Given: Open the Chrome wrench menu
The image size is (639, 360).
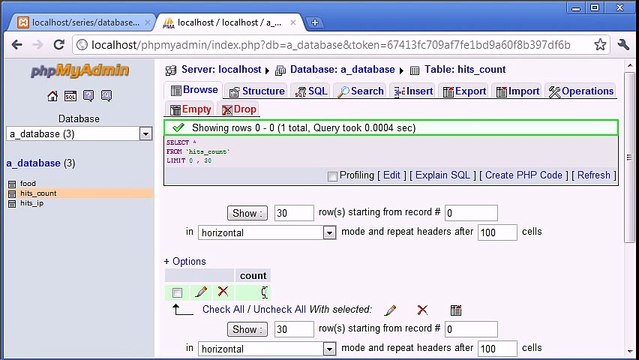Looking at the screenshot, I should [x=624, y=44].
